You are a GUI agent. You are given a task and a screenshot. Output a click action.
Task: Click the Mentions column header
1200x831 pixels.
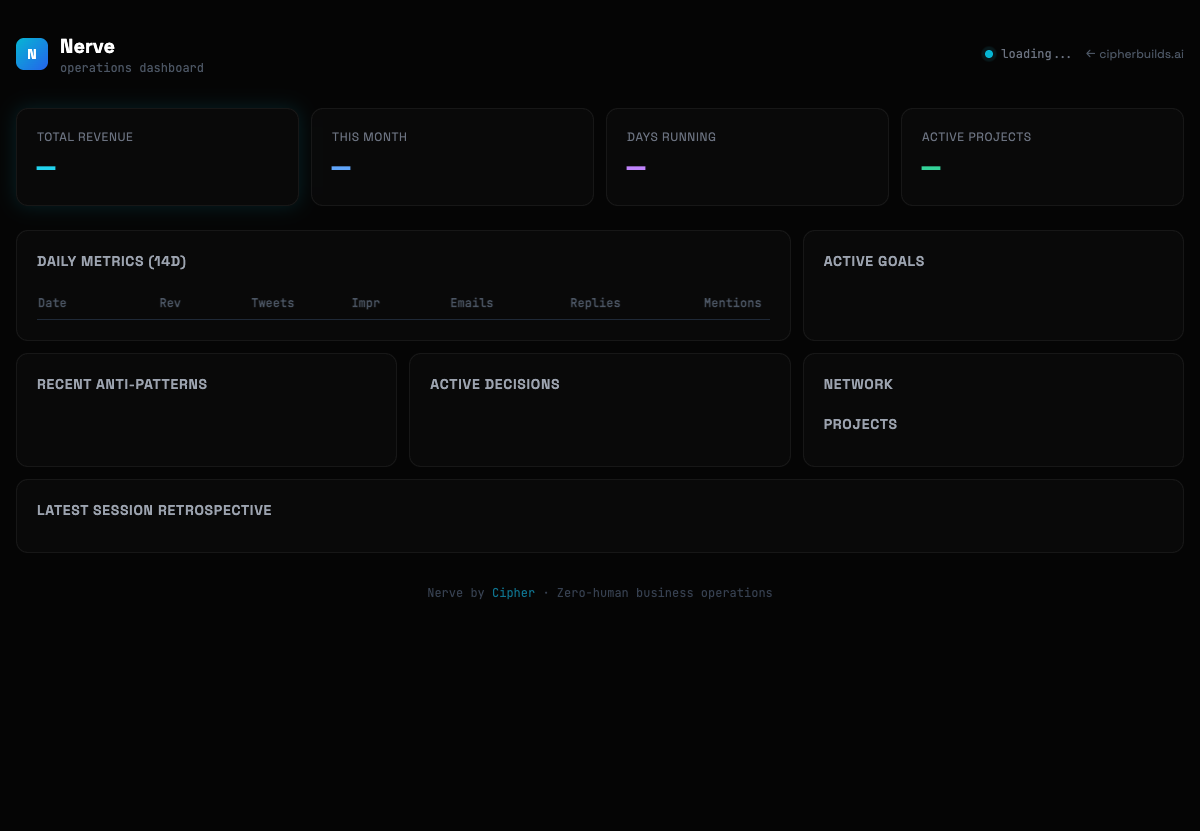pos(732,303)
